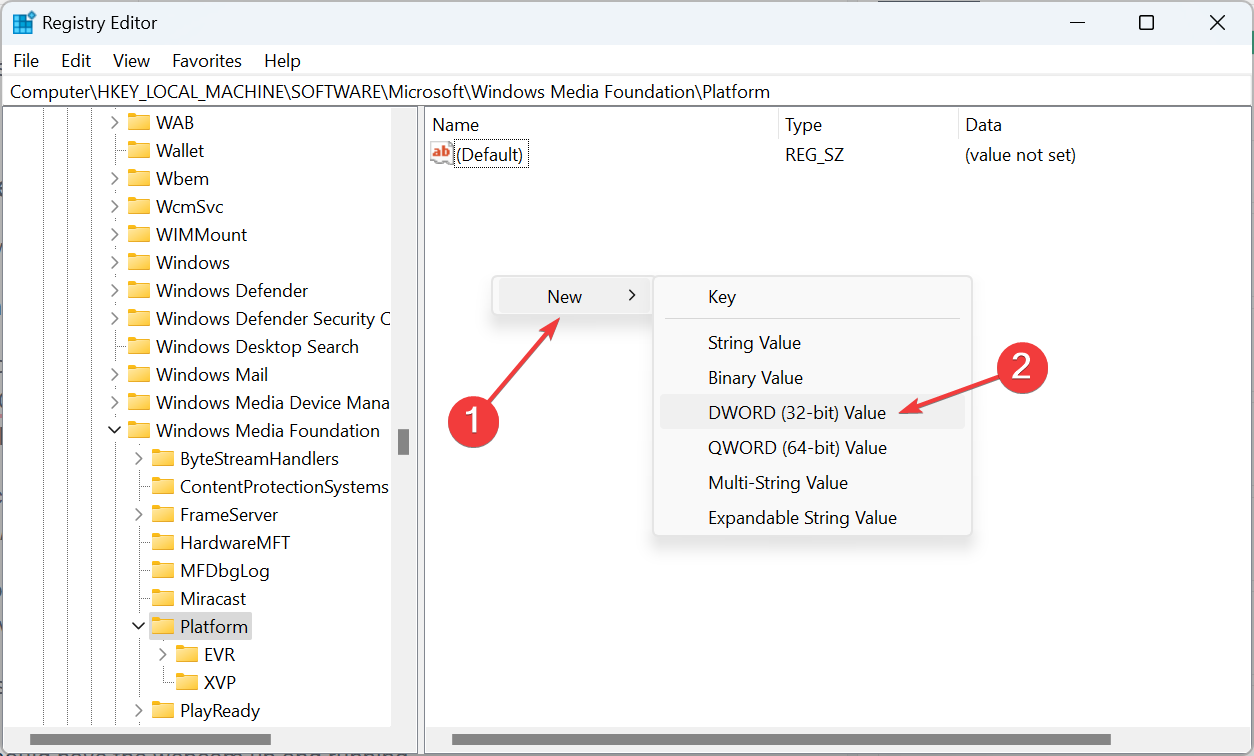Click the Windows Defender folder icon
Viewport: 1254px width, 756px height.
(139, 291)
